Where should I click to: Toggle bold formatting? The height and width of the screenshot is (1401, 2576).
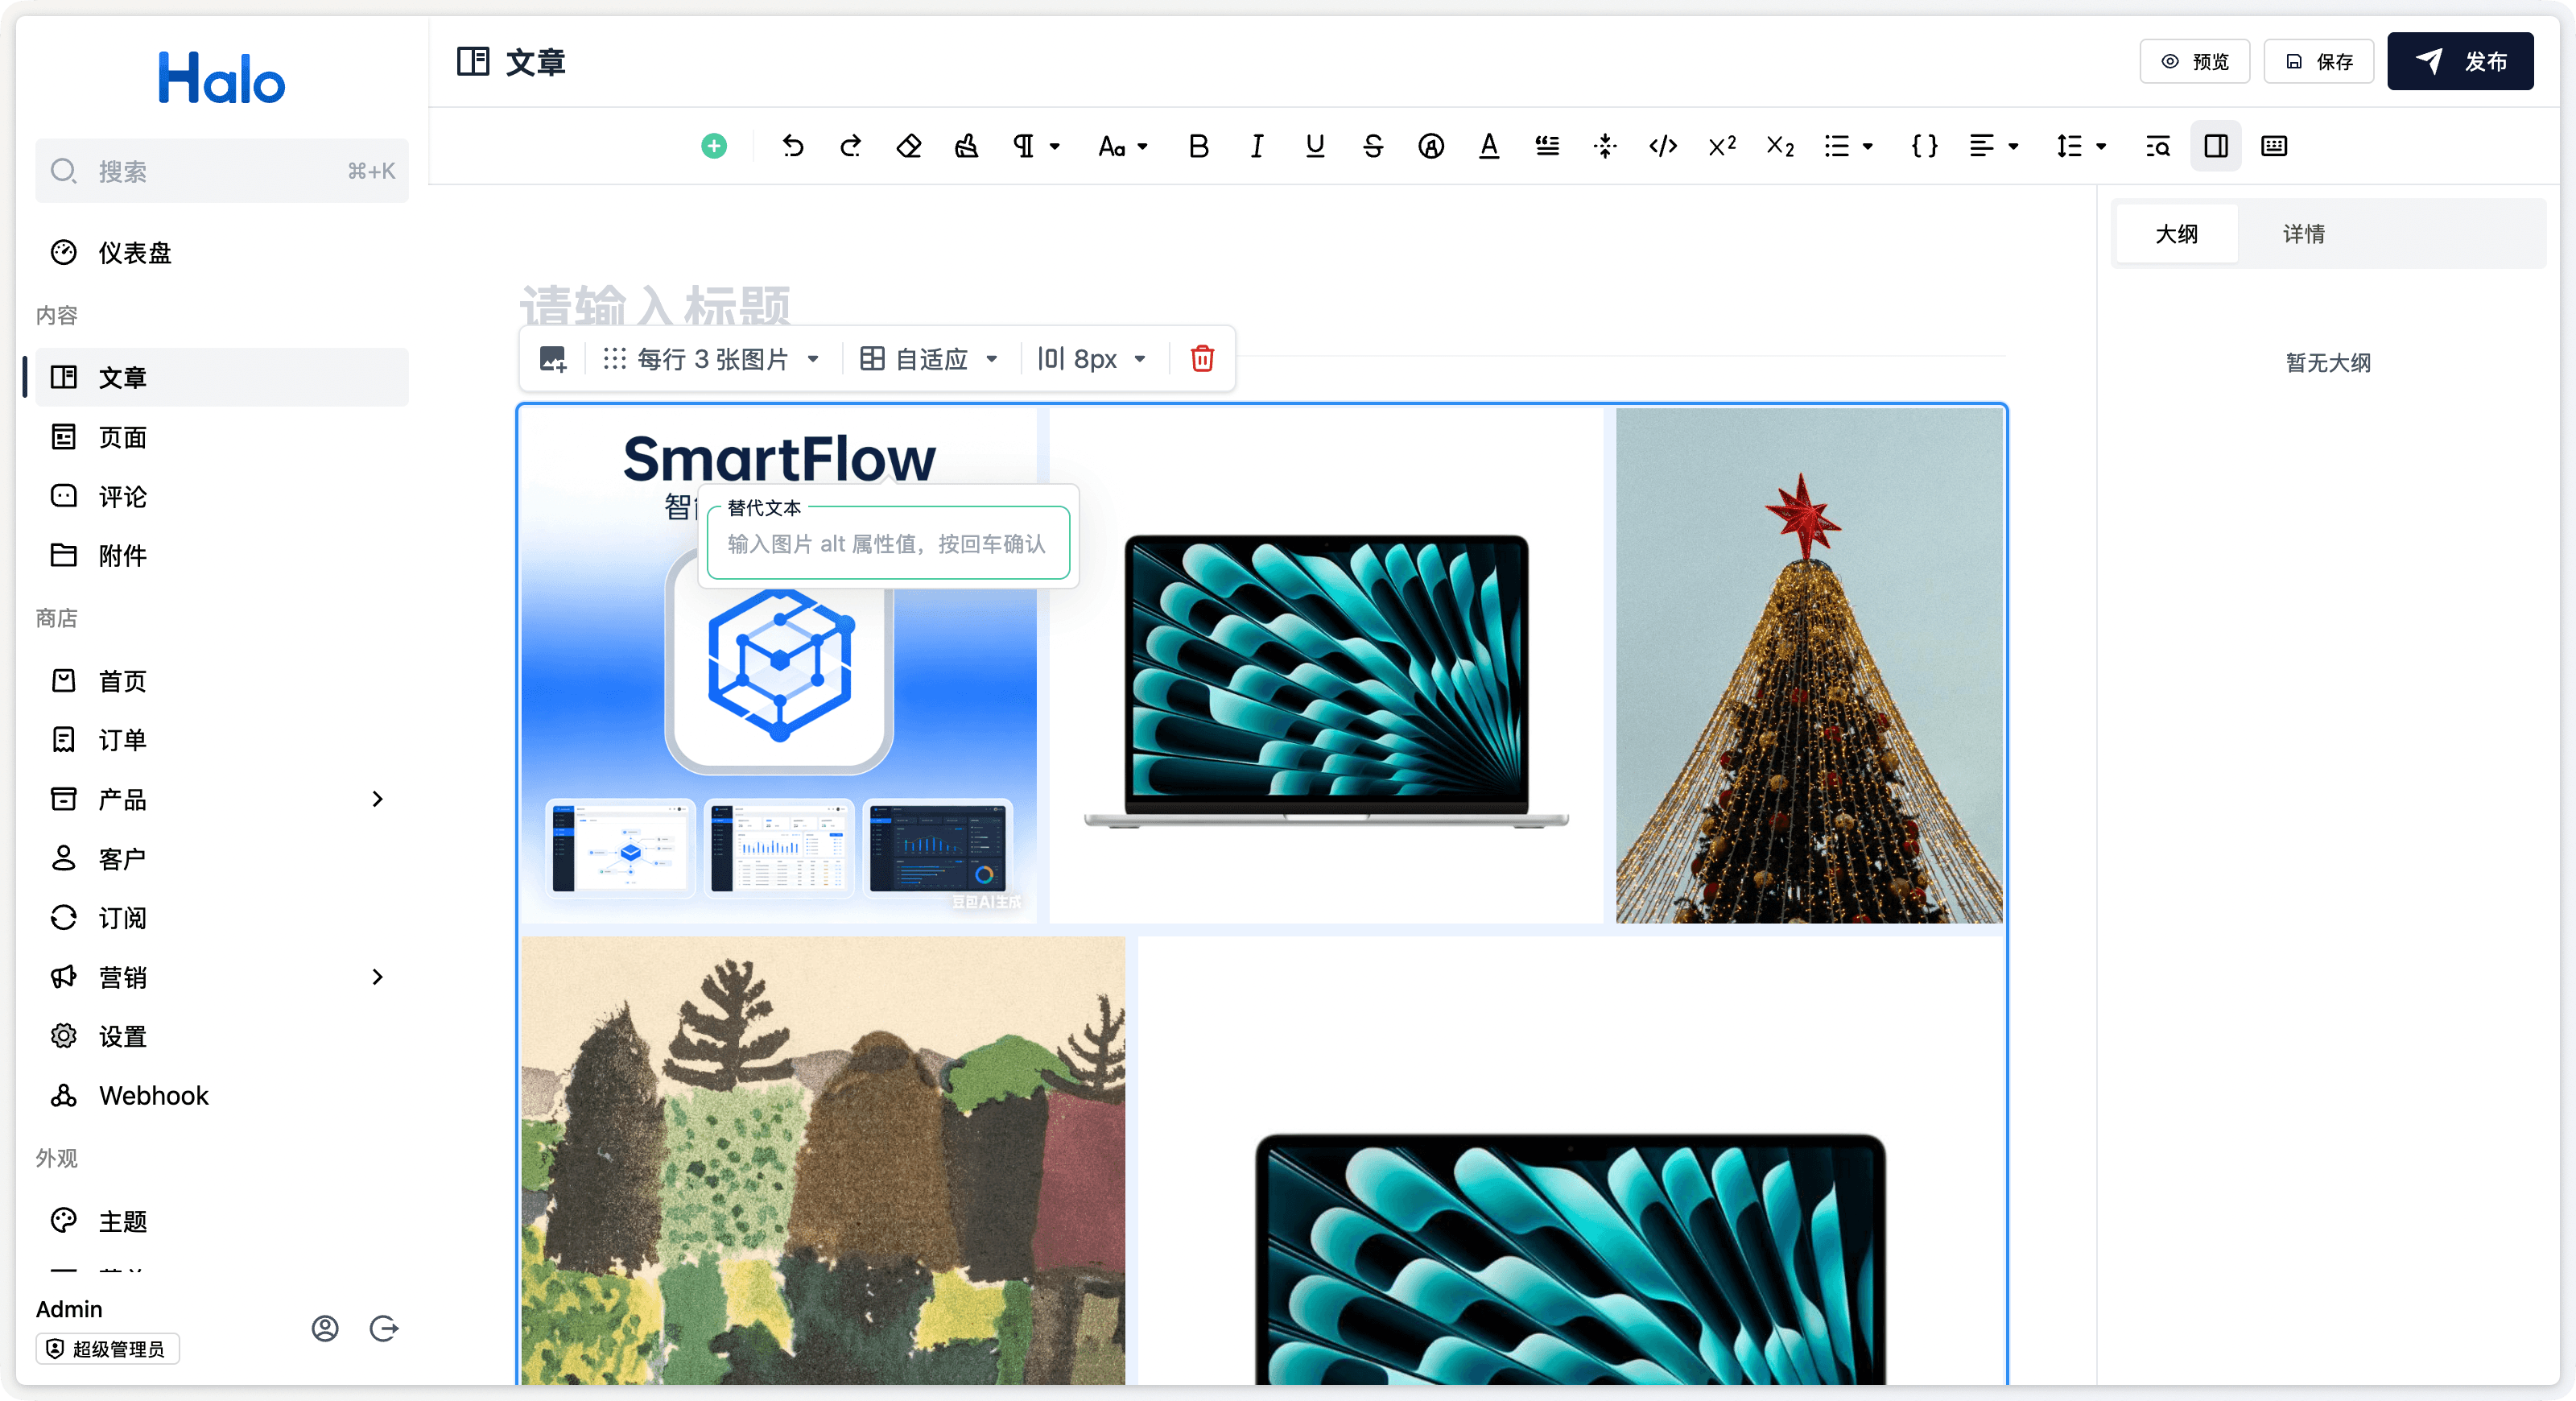(1198, 146)
